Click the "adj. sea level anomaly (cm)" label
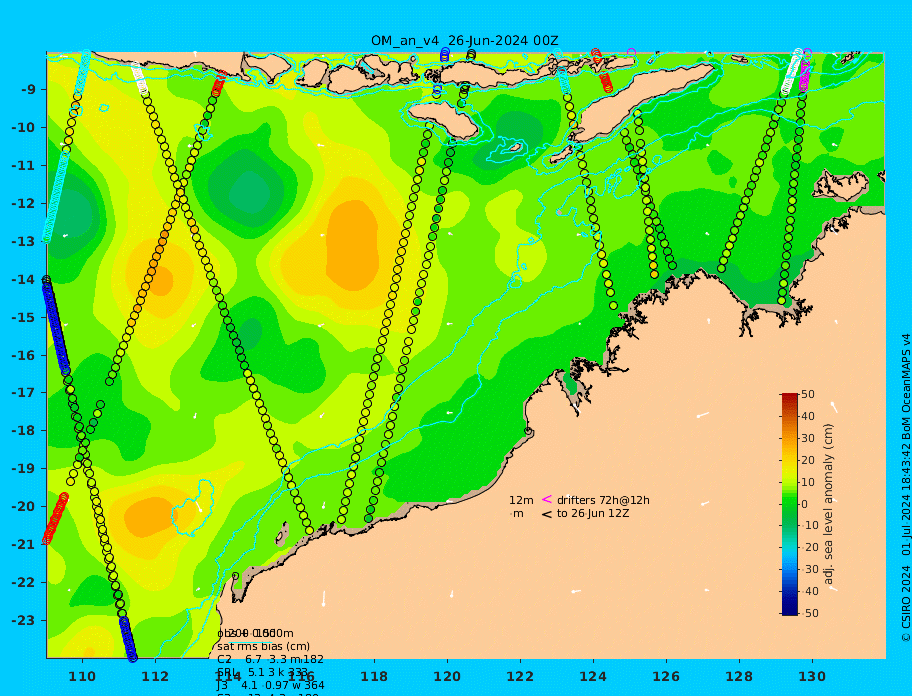 point(828,504)
